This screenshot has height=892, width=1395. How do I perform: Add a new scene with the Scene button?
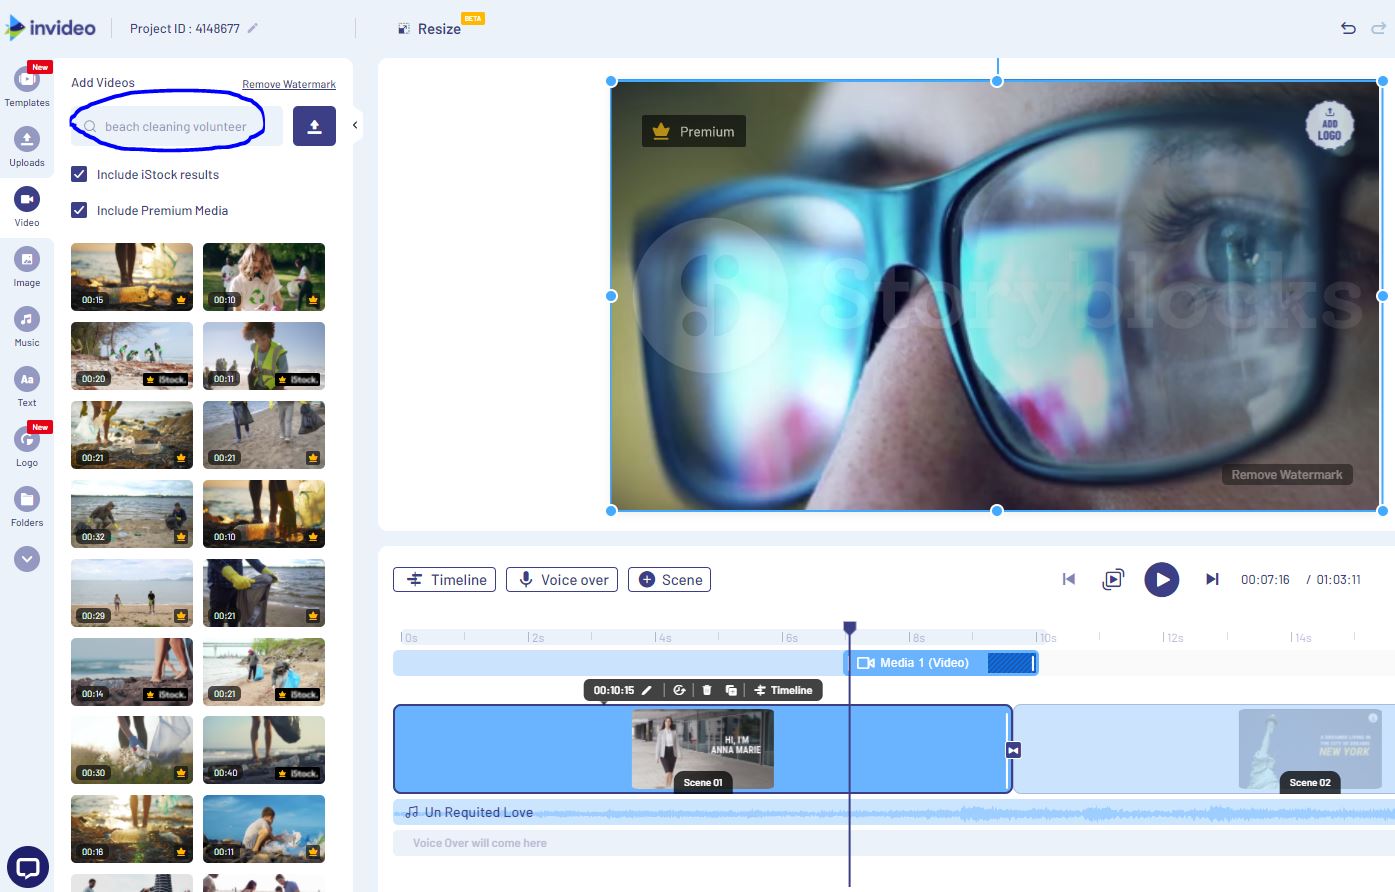pyautogui.click(x=669, y=580)
